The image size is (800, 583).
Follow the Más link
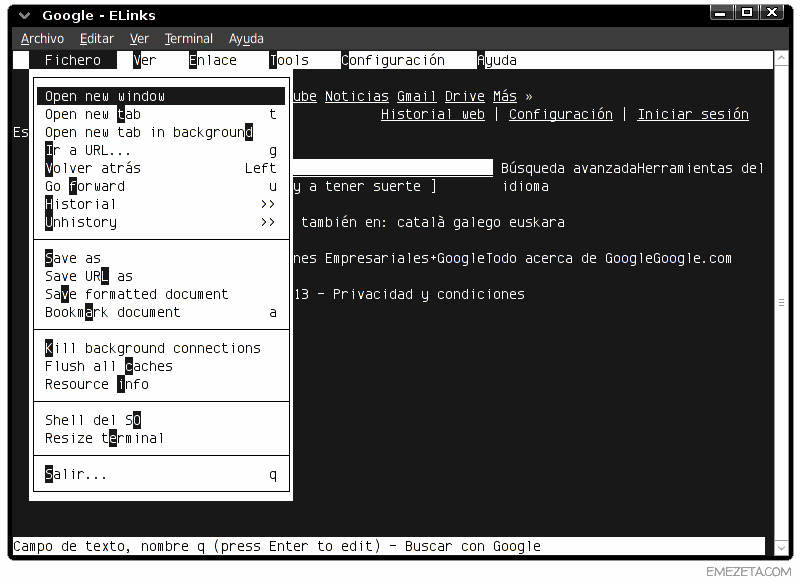point(505,96)
